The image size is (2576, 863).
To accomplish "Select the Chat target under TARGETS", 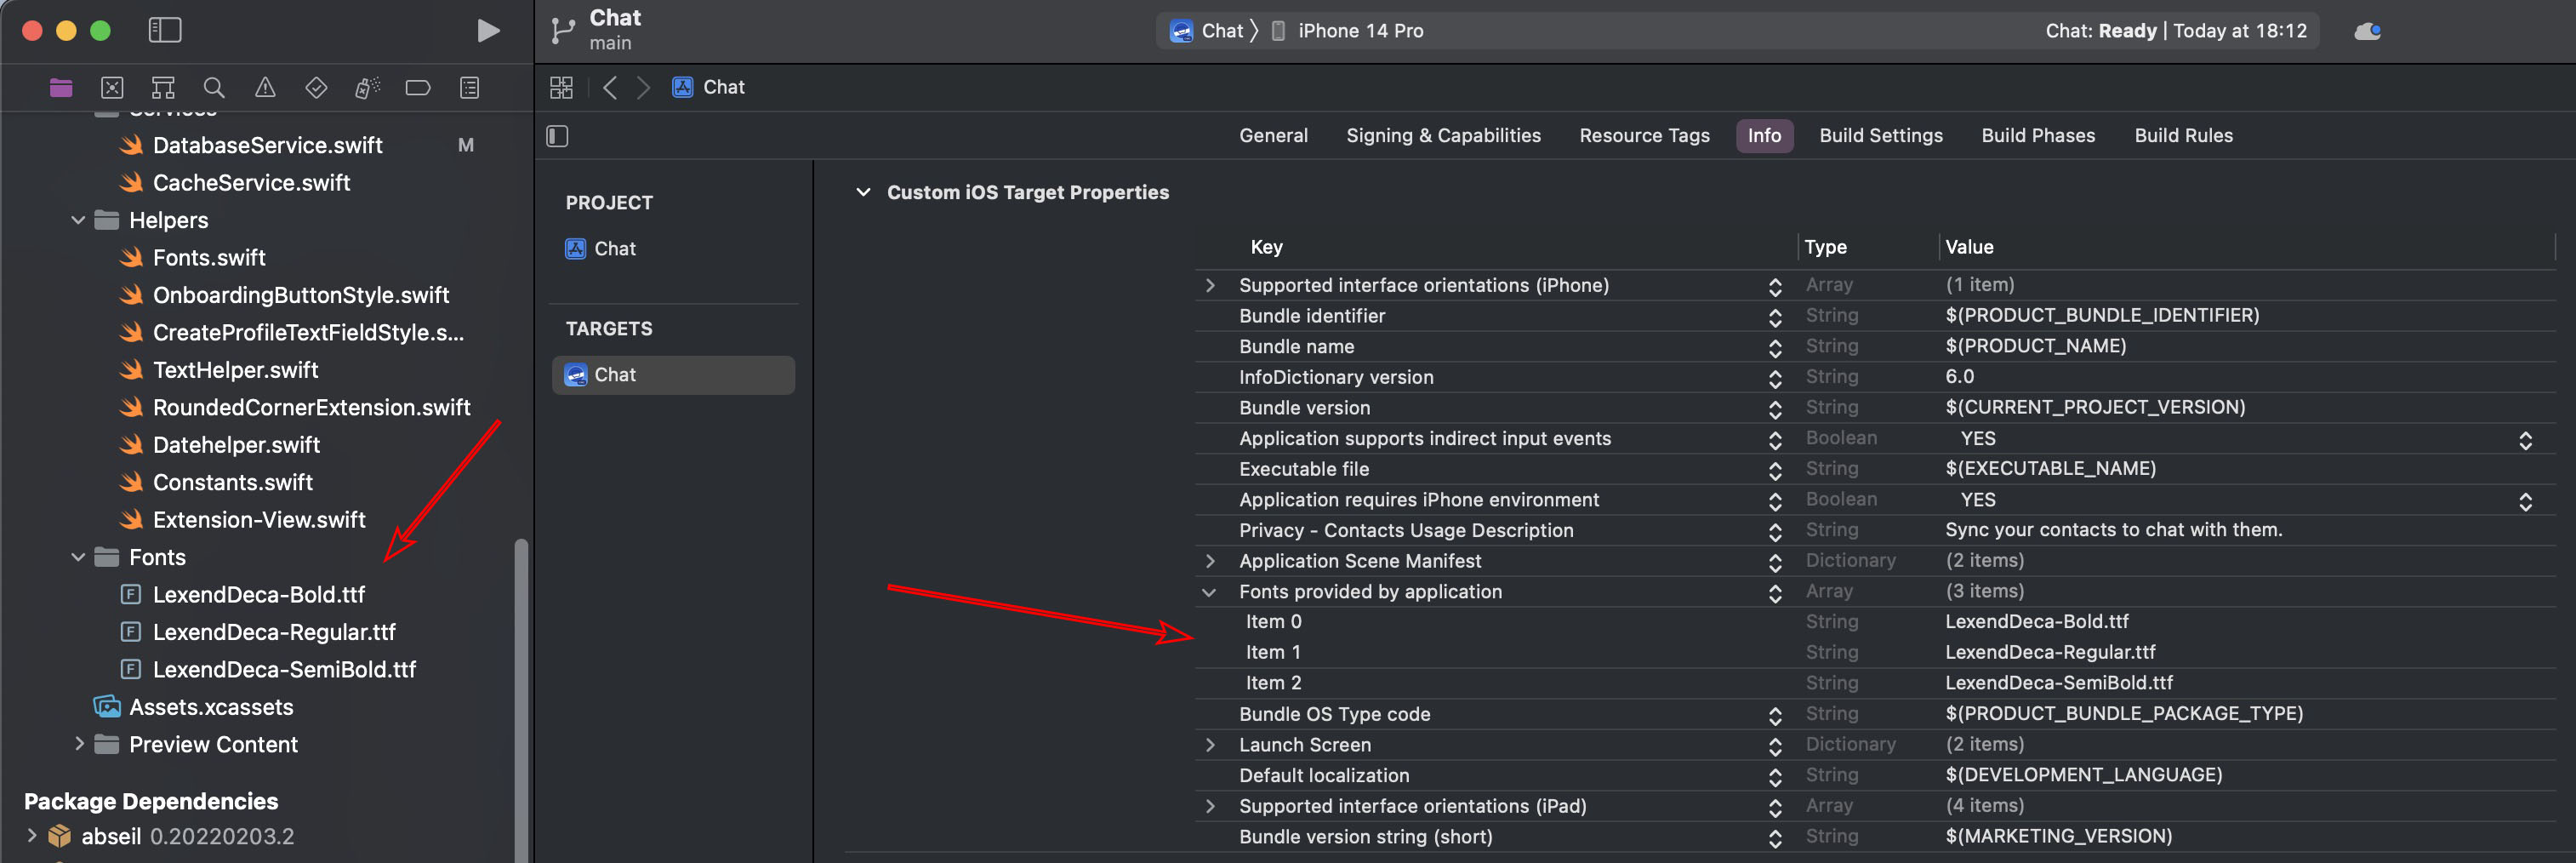I will 673,375.
